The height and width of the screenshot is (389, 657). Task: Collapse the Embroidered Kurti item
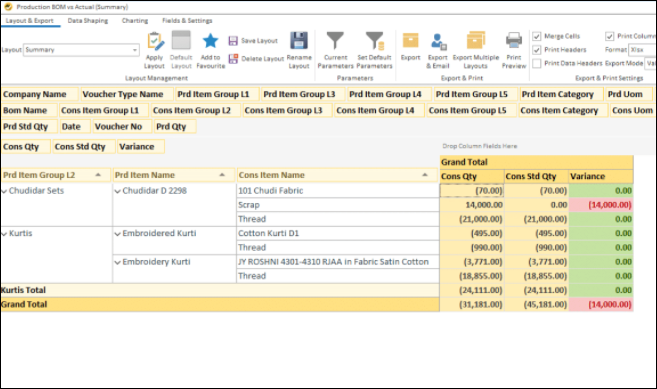click(x=118, y=234)
